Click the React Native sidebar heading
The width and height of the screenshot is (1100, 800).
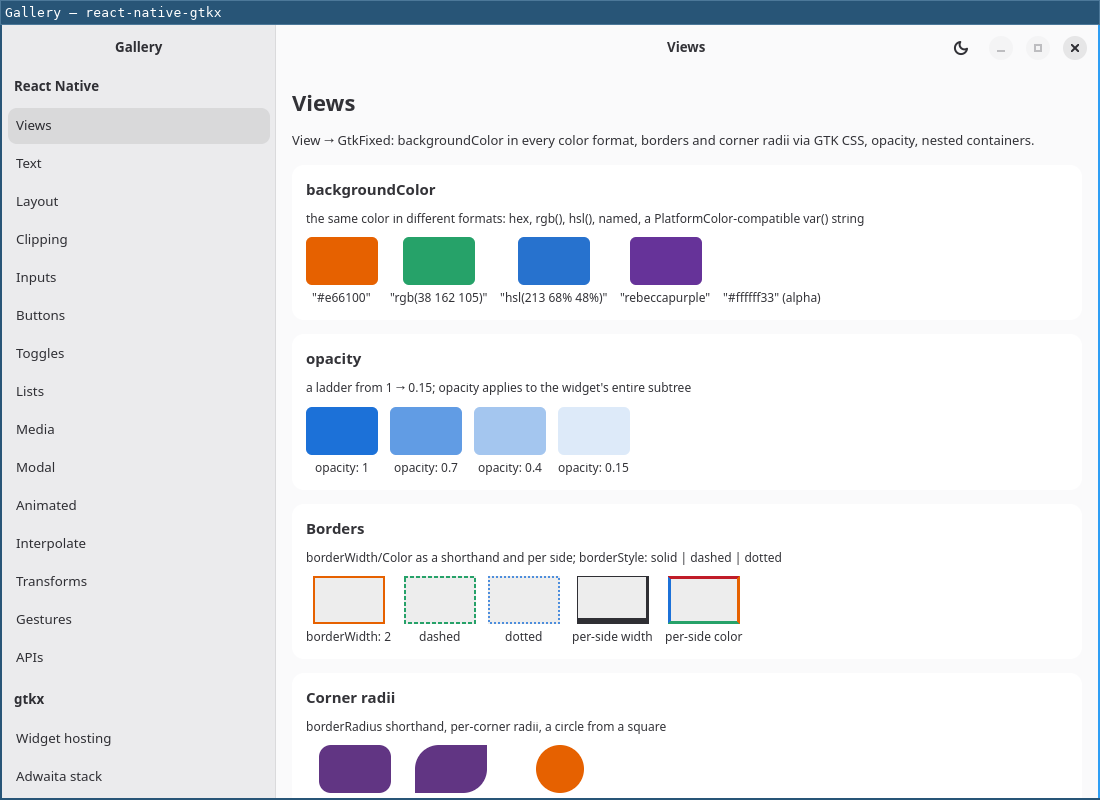(56, 86)
